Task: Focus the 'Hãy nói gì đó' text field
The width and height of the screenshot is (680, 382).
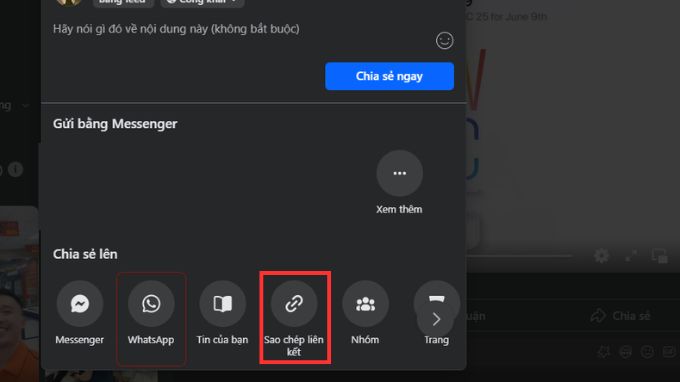Action: 176,29
